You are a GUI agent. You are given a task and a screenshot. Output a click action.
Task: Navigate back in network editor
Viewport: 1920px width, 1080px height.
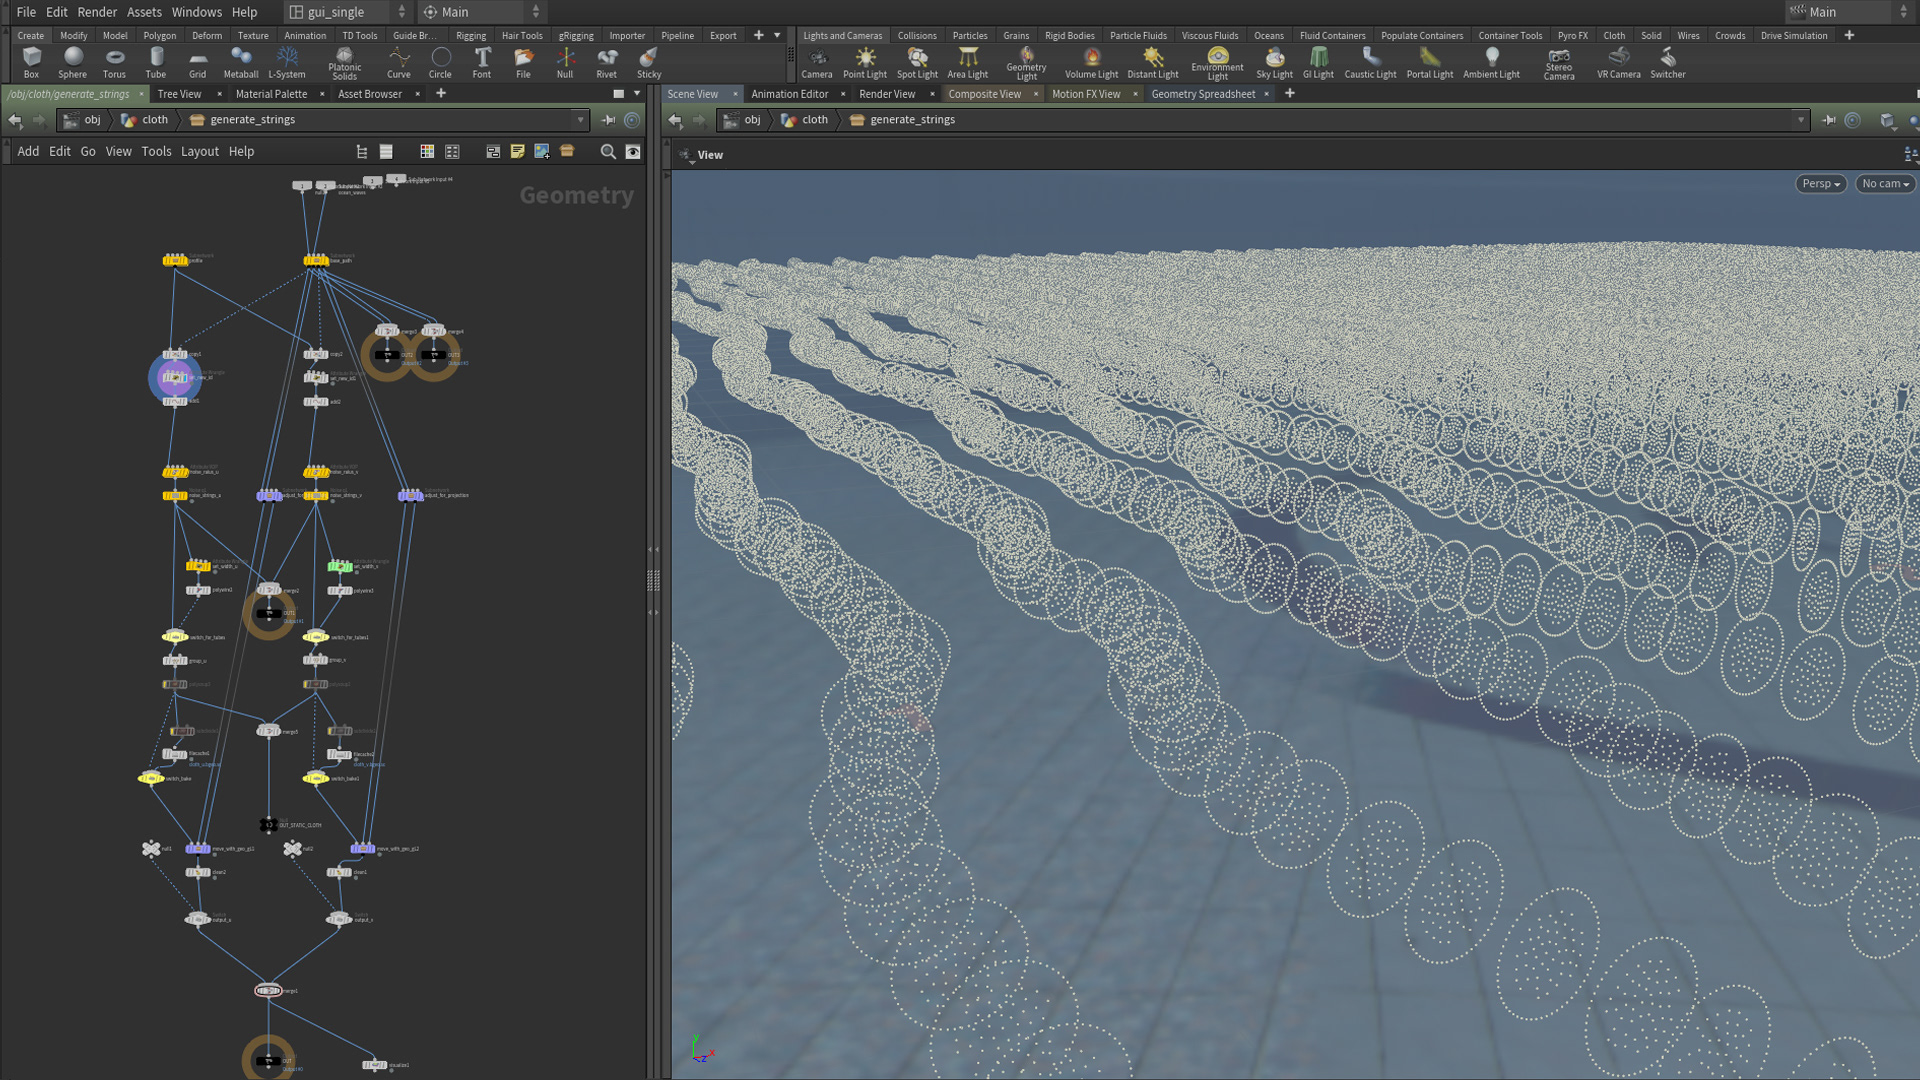pyautogui.click(x=15, y=120)
